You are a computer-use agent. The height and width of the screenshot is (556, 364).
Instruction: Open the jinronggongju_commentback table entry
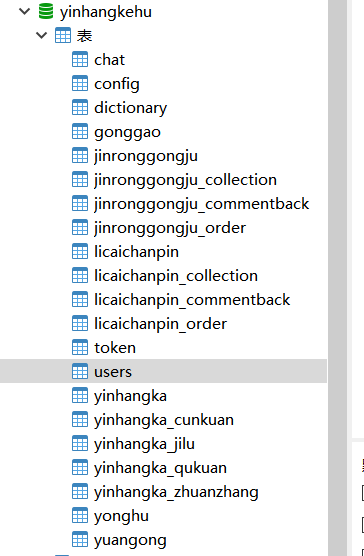click(x=202, y=204)
